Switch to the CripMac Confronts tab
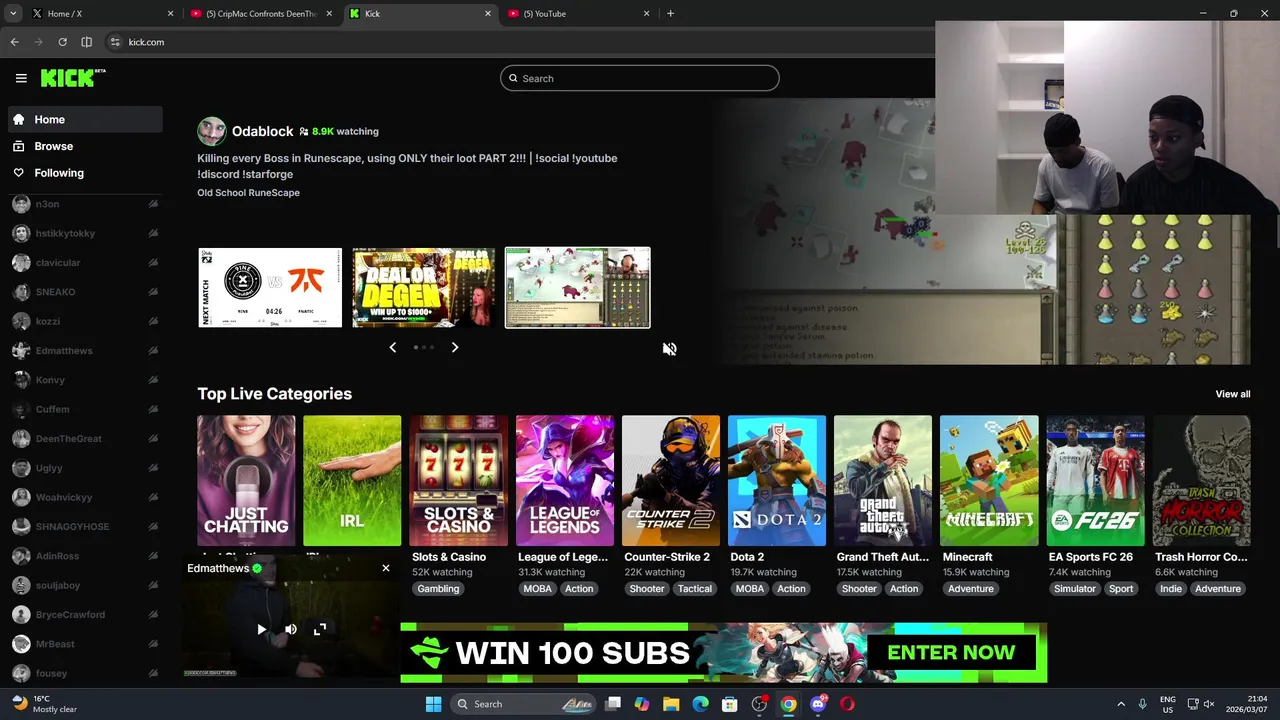The height and width of the screenshot is (720, 1280). tap(262, 14)
